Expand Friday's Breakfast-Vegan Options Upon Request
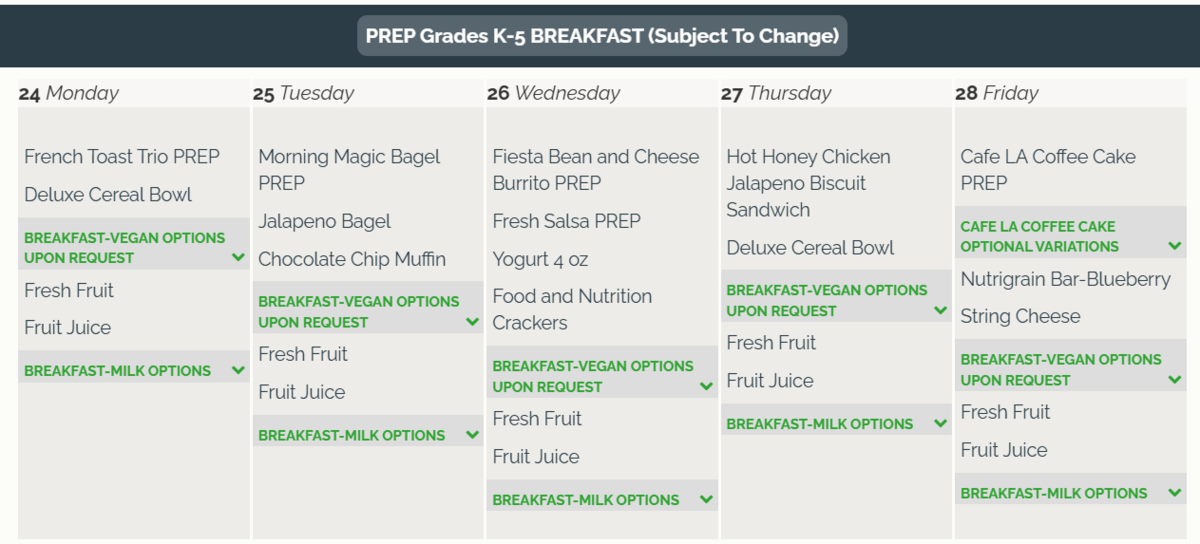Viewport: 1200px width, 544px height. pos(1070,370)
